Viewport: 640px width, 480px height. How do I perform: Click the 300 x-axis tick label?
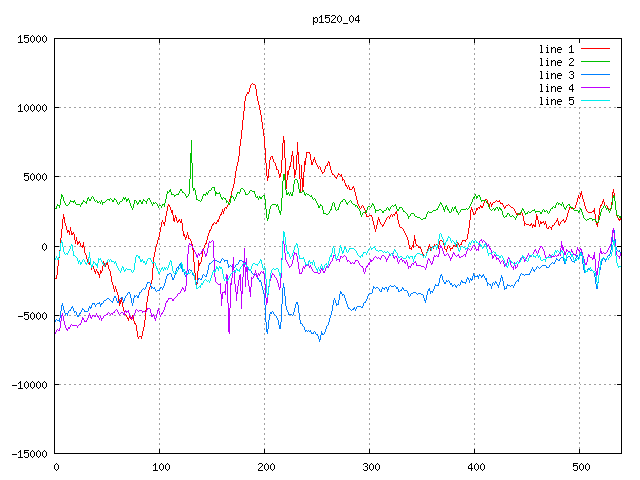click(370, 466)
